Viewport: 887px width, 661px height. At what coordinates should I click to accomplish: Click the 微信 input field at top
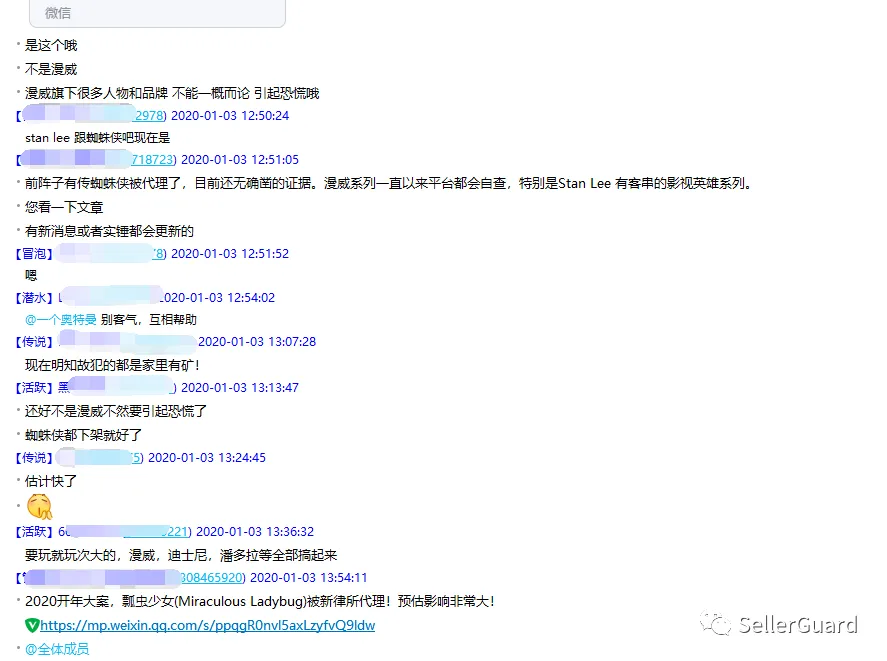[x=157, y=13]
